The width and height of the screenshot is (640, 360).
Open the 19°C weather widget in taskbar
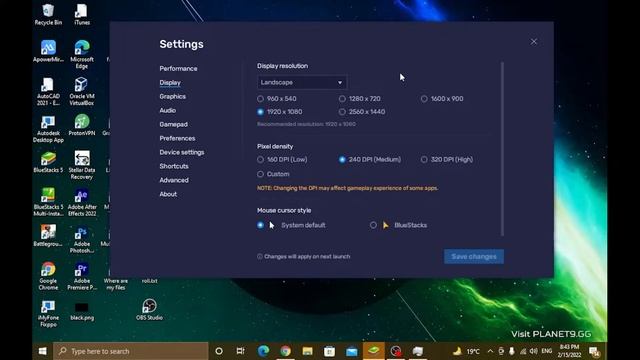[x=466, y=351]
